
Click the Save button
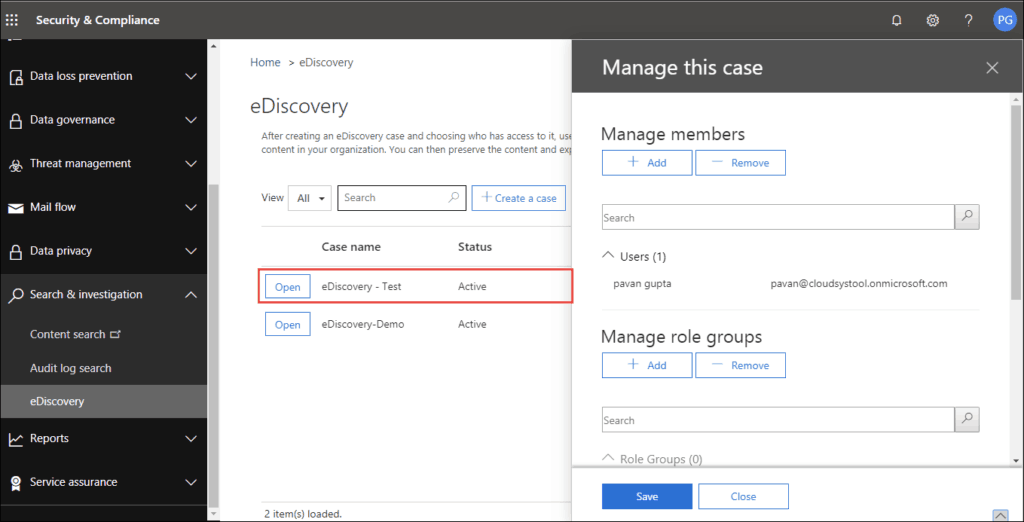click(647, 497)
